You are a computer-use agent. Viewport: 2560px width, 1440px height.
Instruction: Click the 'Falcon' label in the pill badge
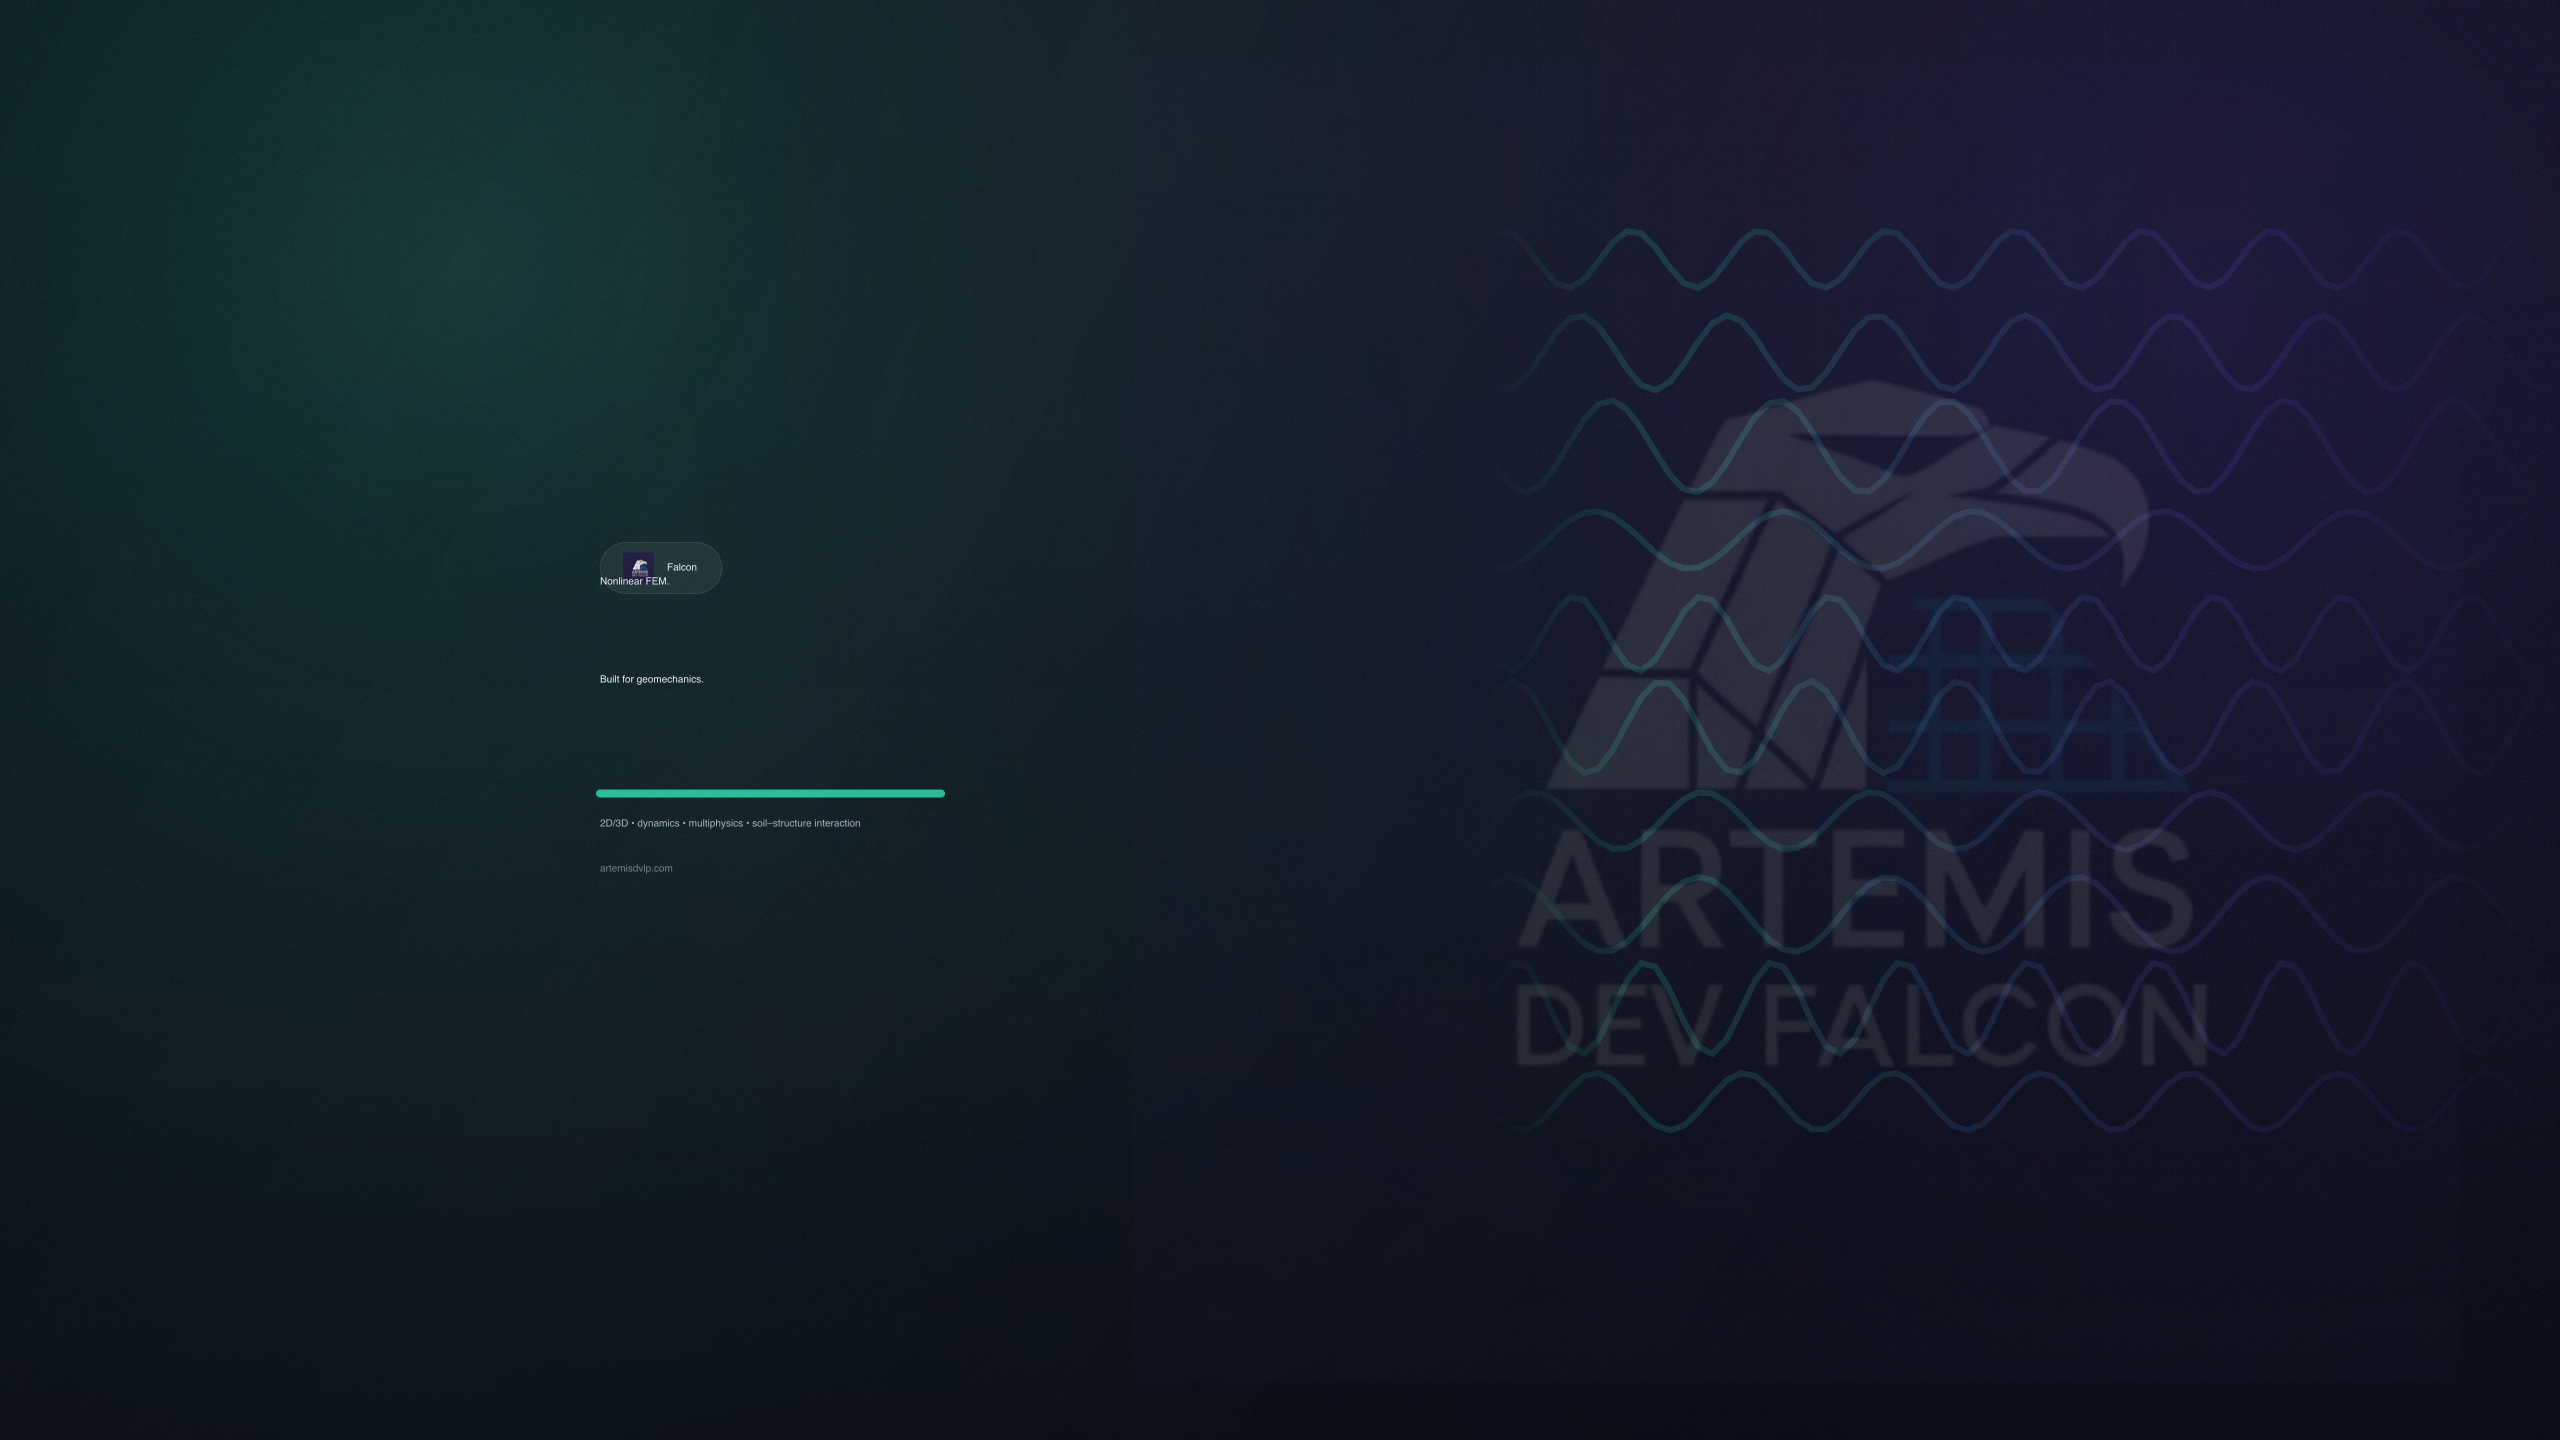(682, 567)
